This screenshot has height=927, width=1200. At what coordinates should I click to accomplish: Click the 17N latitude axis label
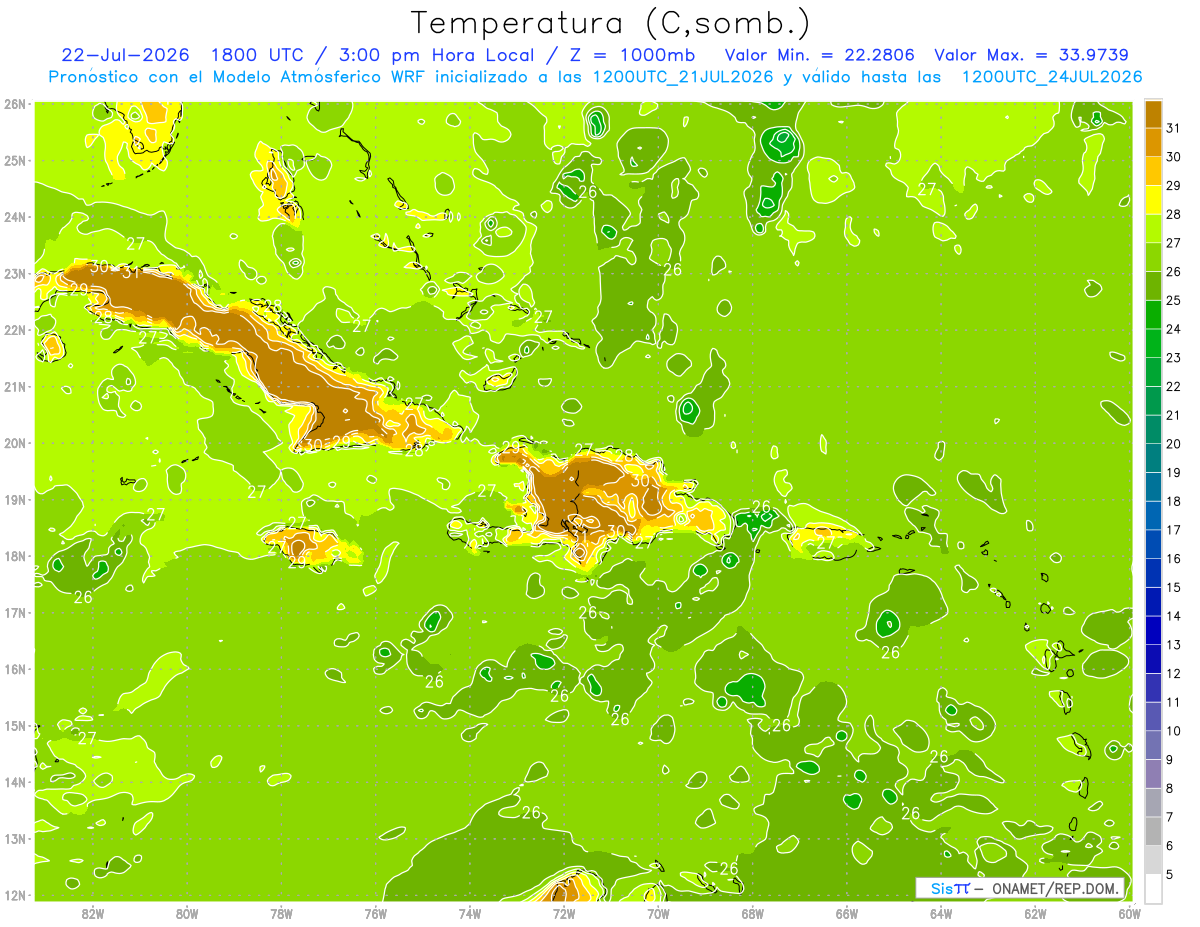tap(14, 612)
